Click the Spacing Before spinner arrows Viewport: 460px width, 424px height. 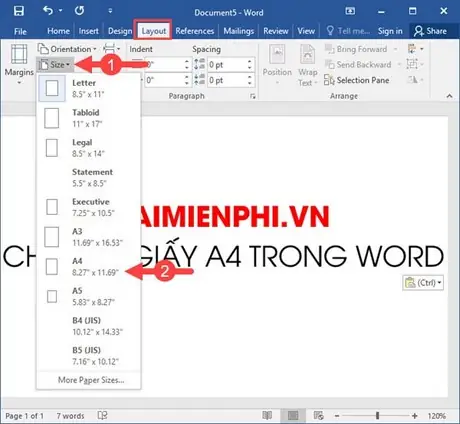click(250, 64)
